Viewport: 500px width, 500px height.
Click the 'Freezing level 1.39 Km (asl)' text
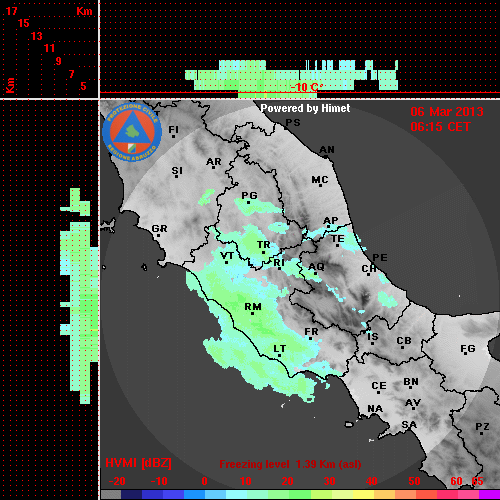click(x=290, y=464)
